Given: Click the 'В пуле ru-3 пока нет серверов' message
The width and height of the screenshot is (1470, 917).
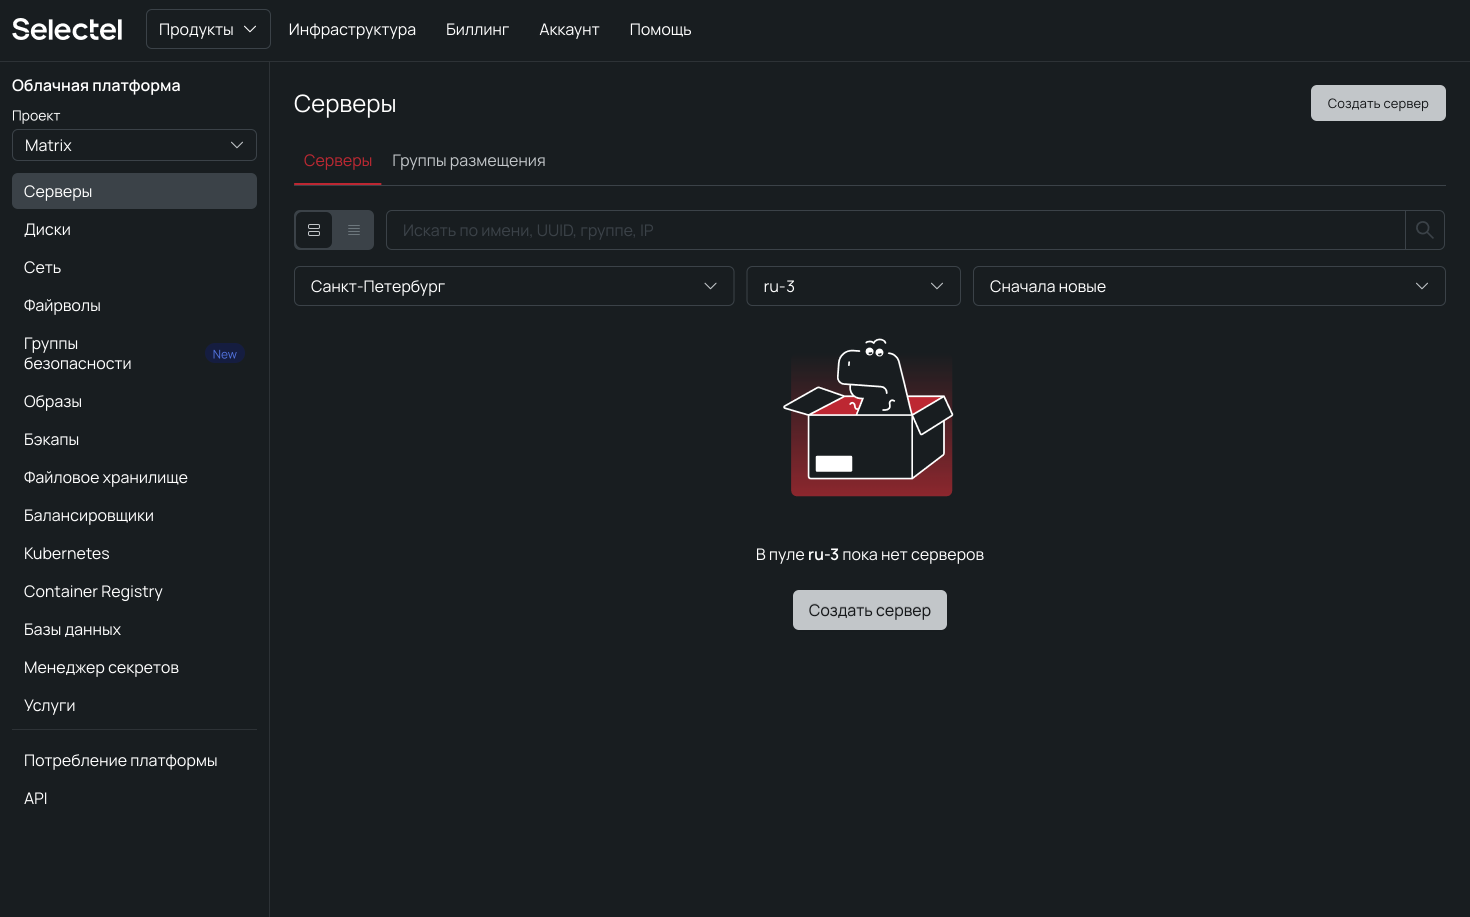Looking at the screenshot, I should (870, 554).
